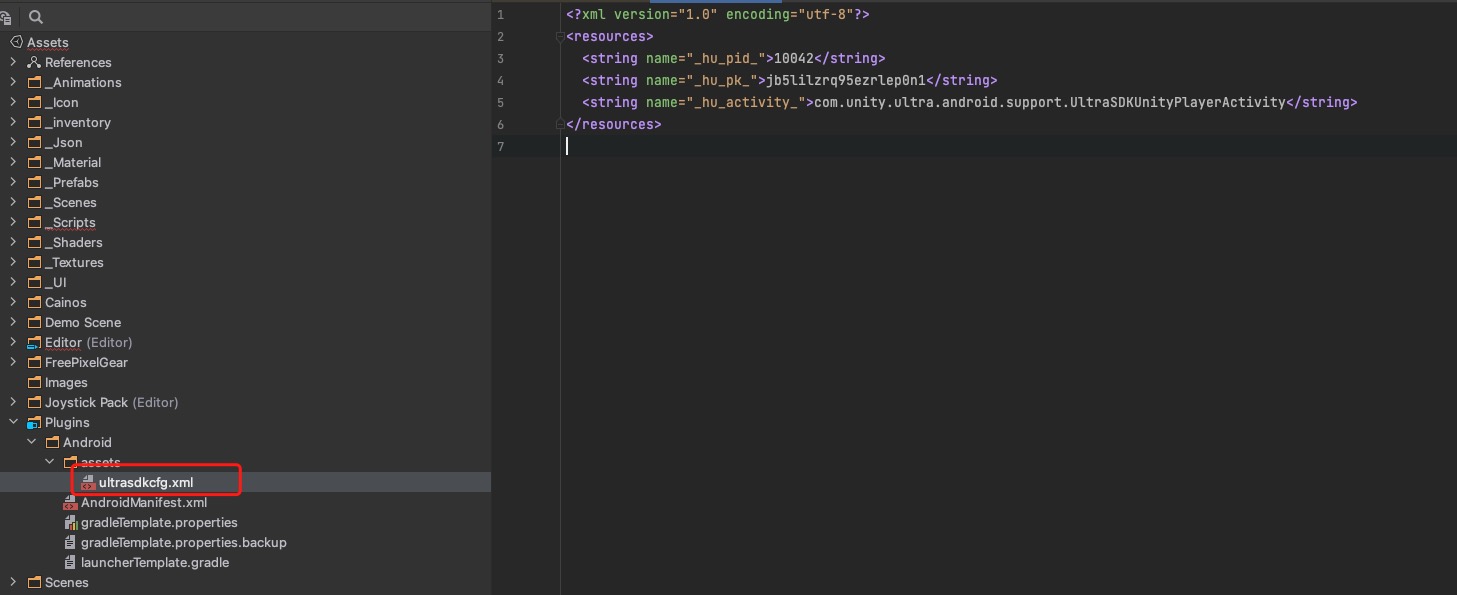Click the _Shaders folder icon
Image resolution: width=1457 pixels, height=595 pixels.
pos(34,242)
